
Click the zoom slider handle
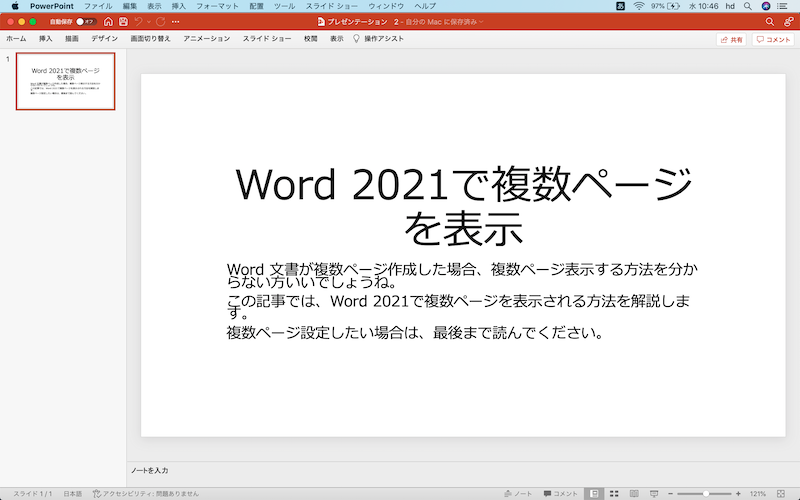tap(704, 494)
